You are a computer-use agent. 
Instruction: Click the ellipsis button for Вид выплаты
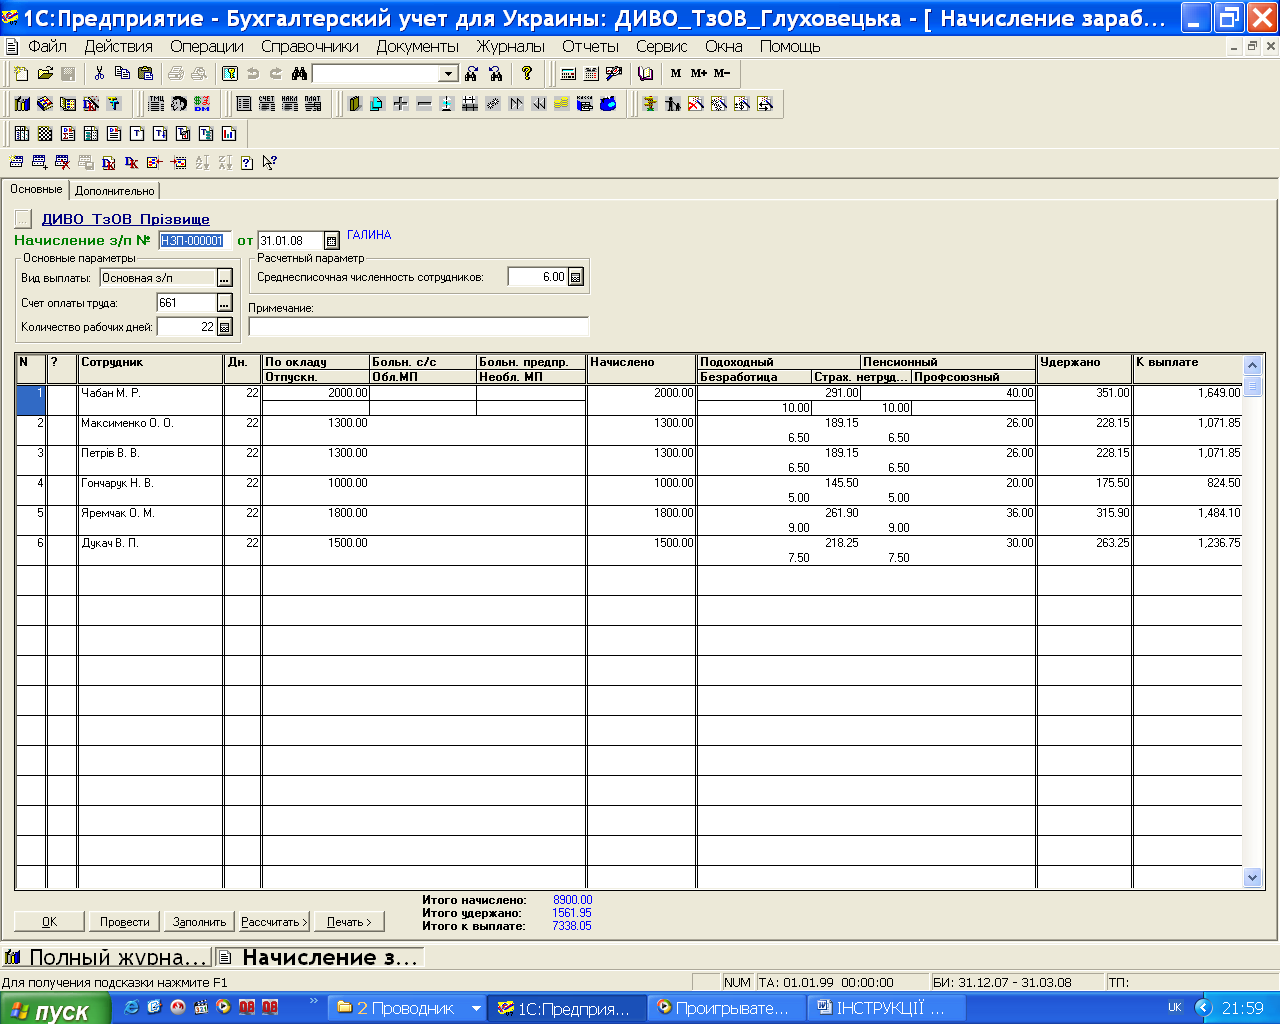pyautogui.click(x=224, y=278)
